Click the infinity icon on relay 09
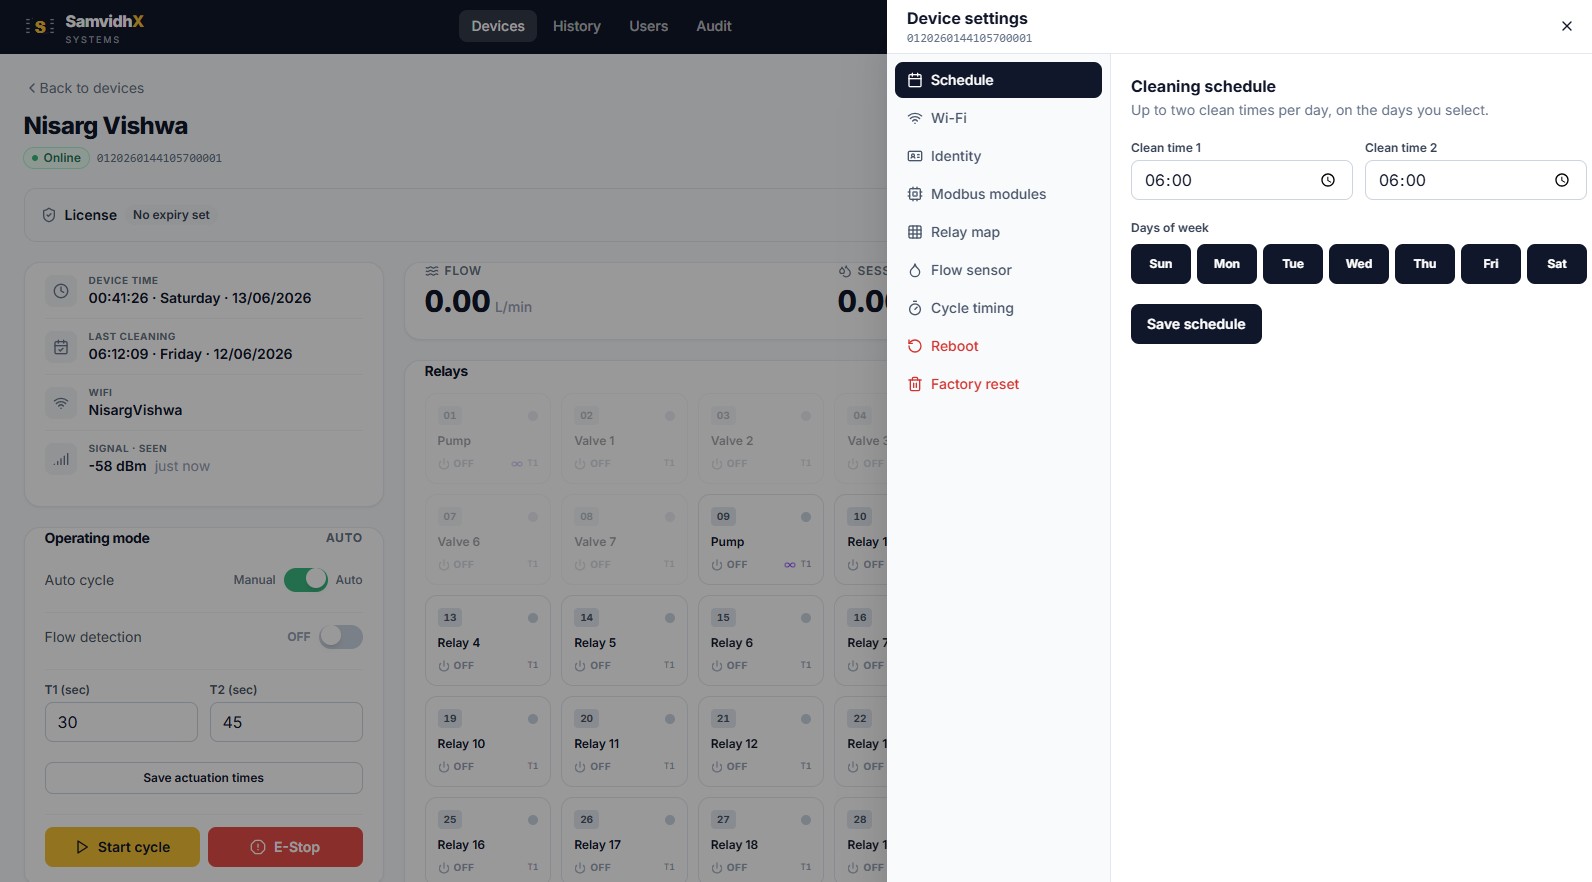The width and height of the screenshot is (1592, 882). click(790, 565)
